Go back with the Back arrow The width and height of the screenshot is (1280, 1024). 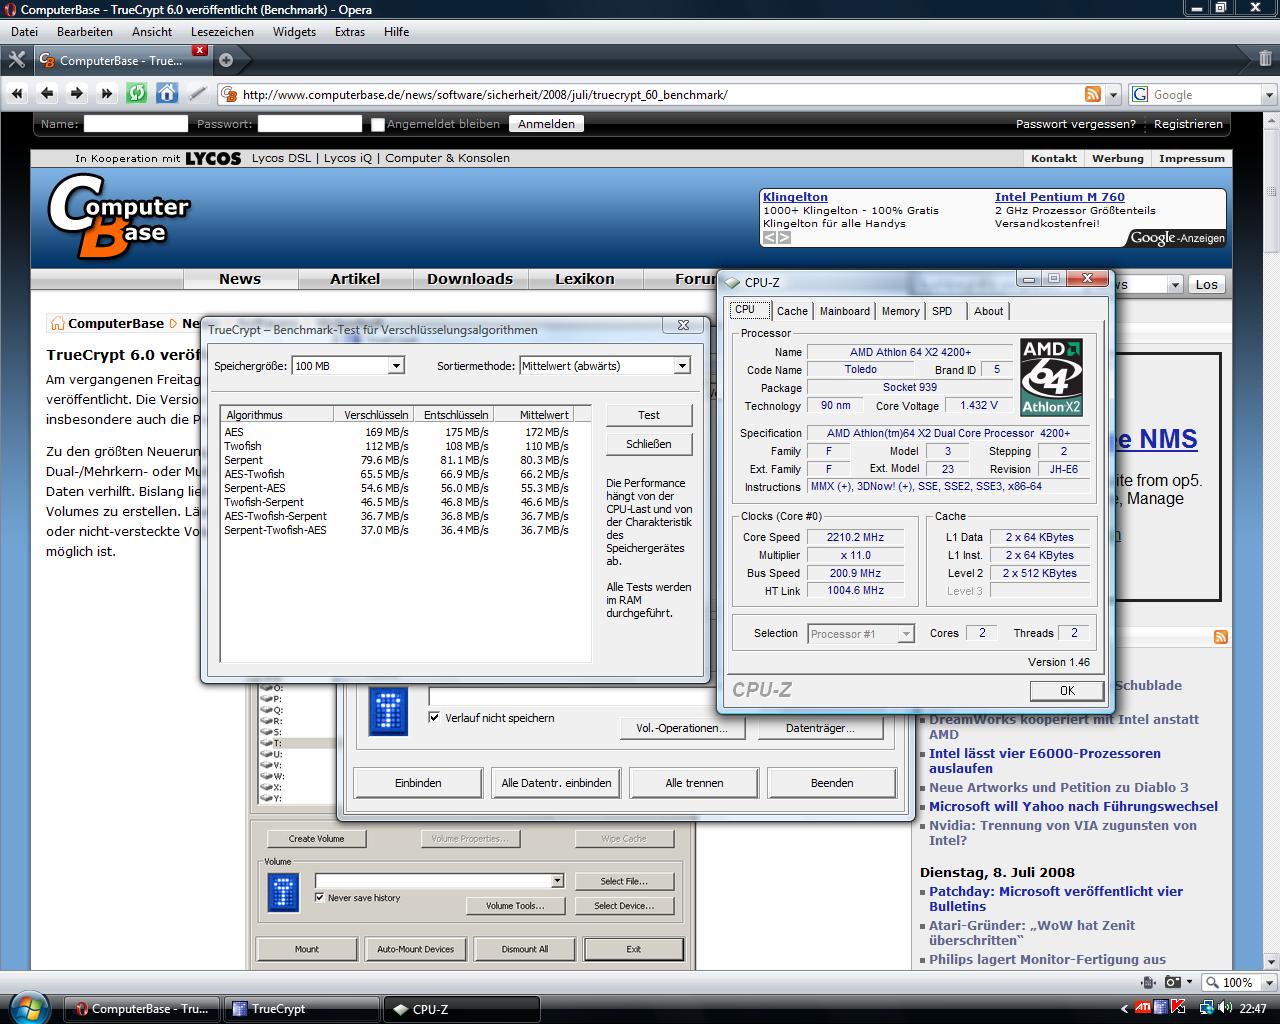(47, 94)
